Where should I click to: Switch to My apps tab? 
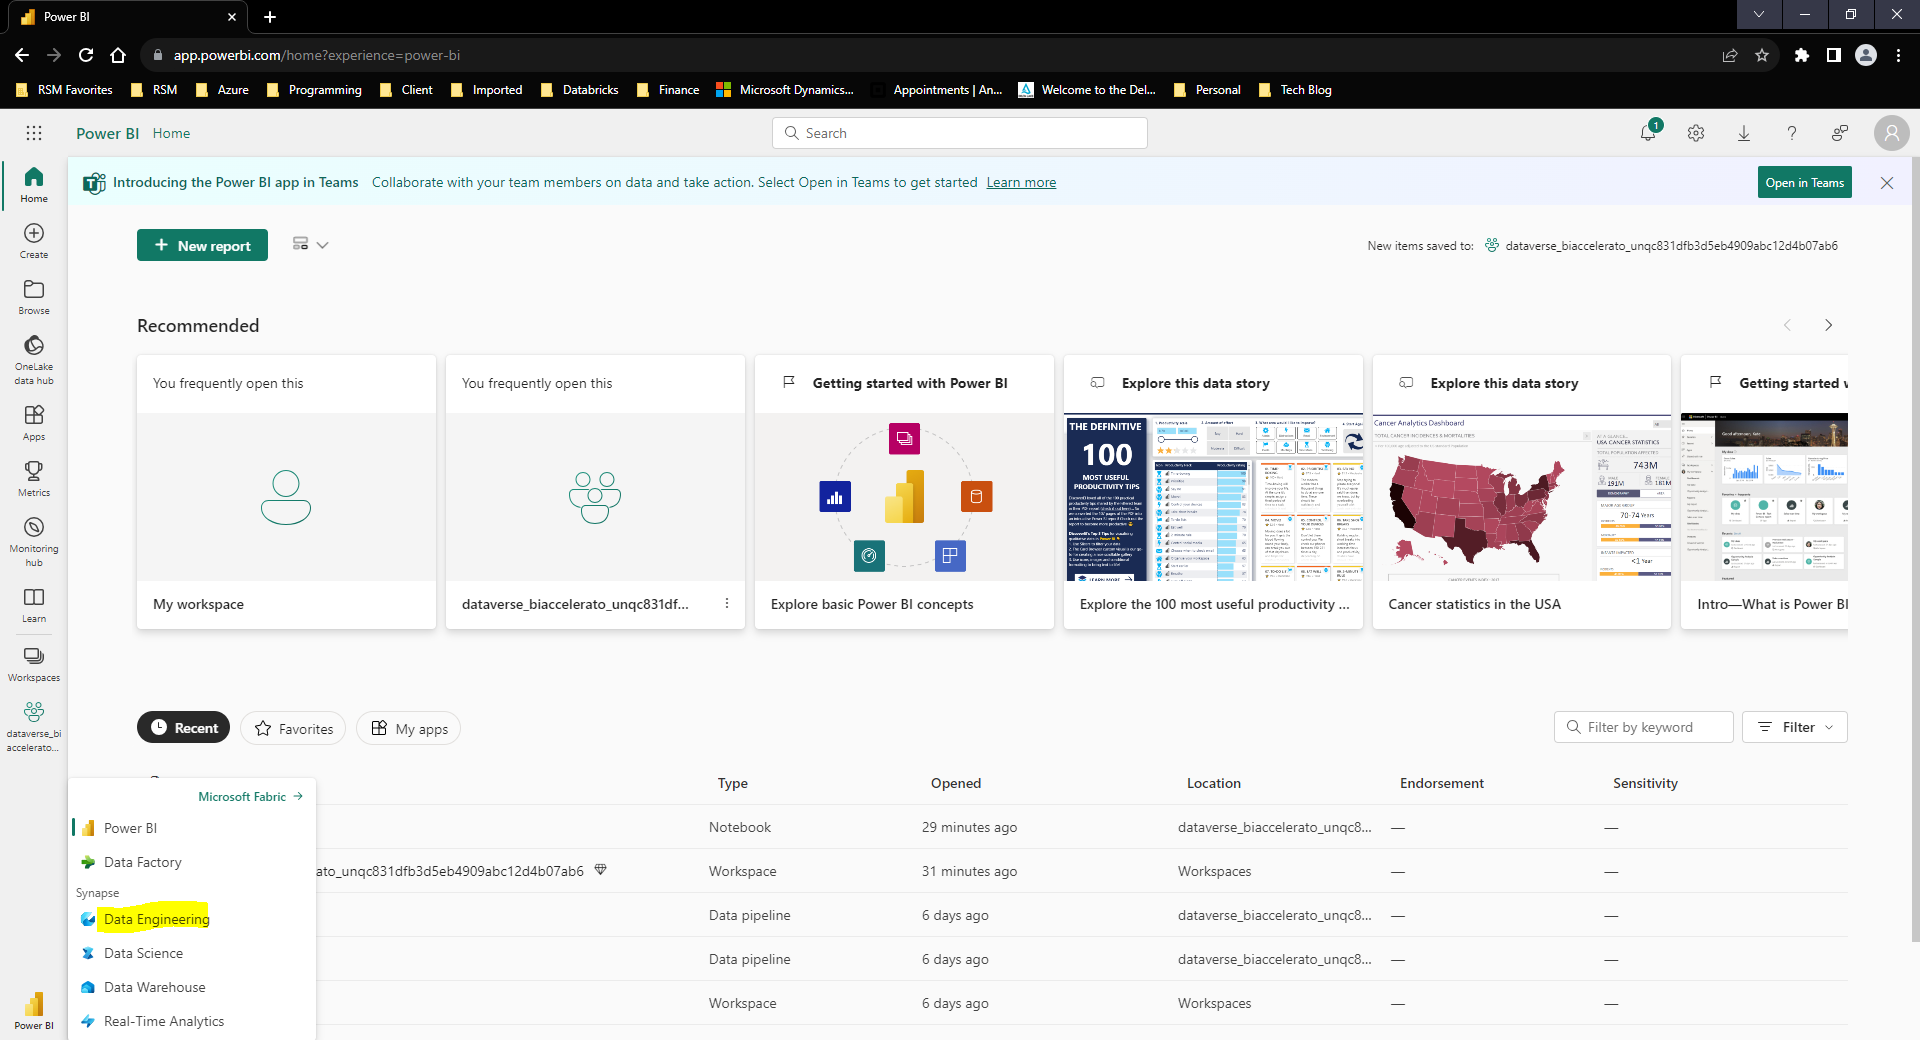coord(409,729)
